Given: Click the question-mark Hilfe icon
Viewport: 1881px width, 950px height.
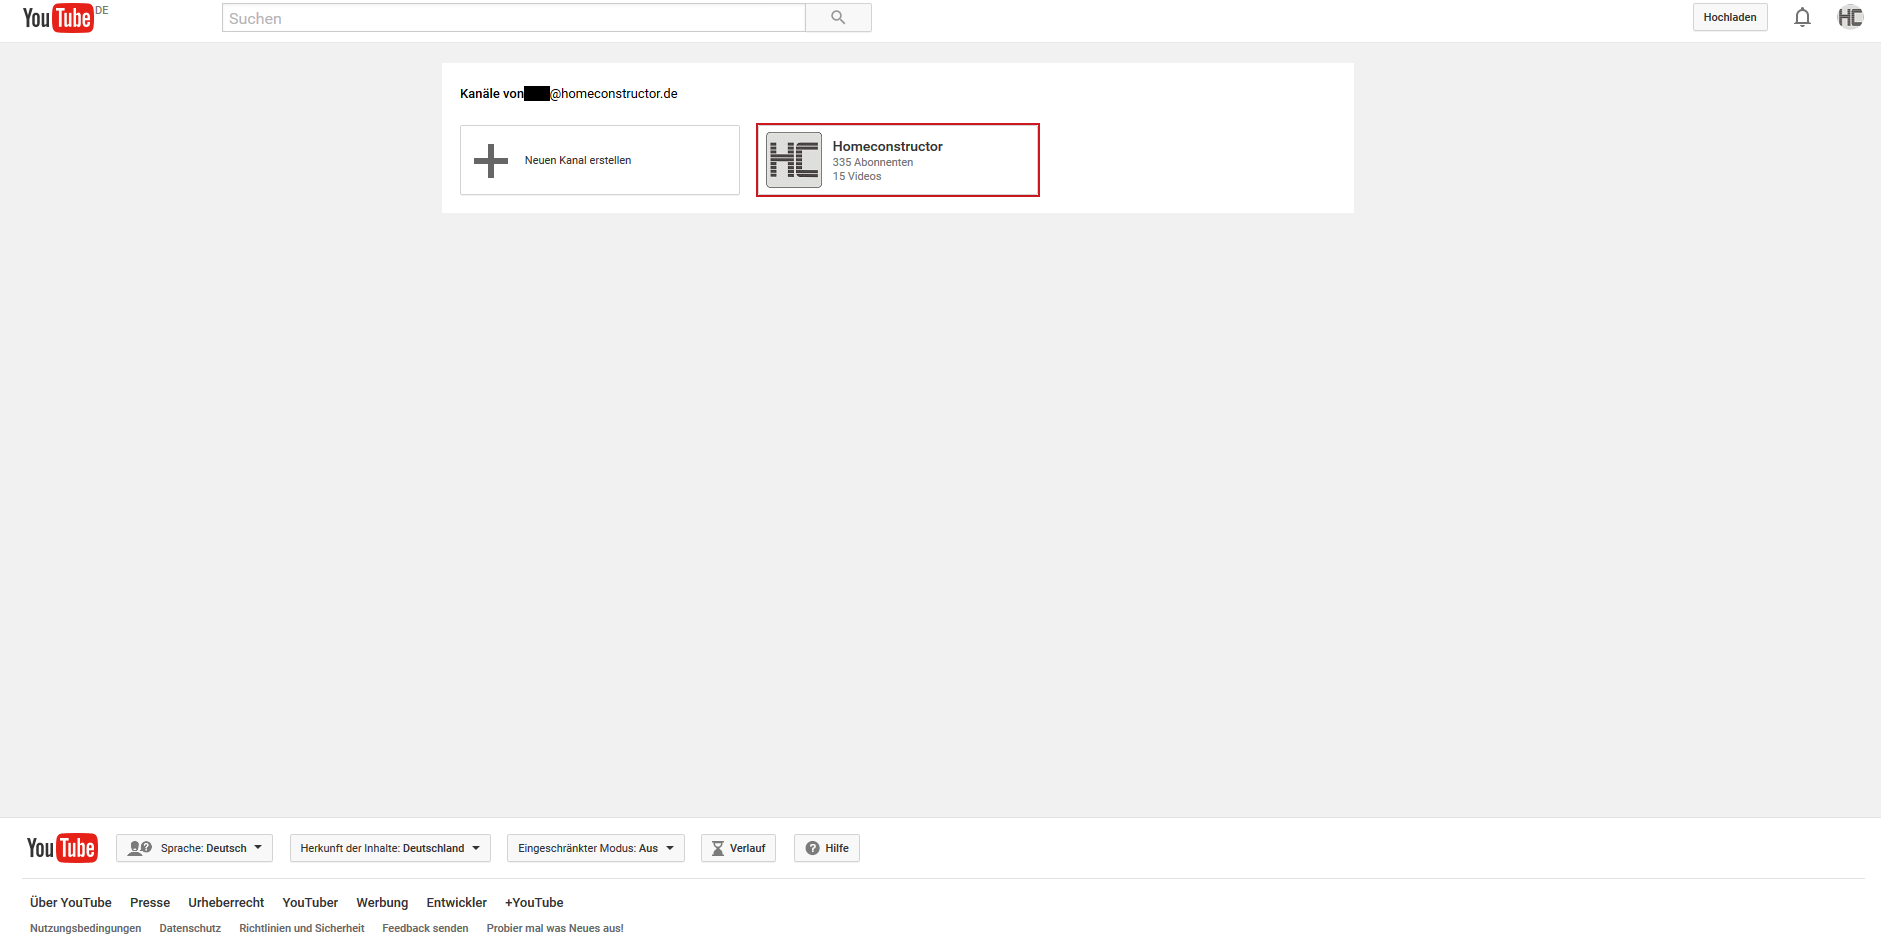Looking at the screenshot, I should 812,848.
